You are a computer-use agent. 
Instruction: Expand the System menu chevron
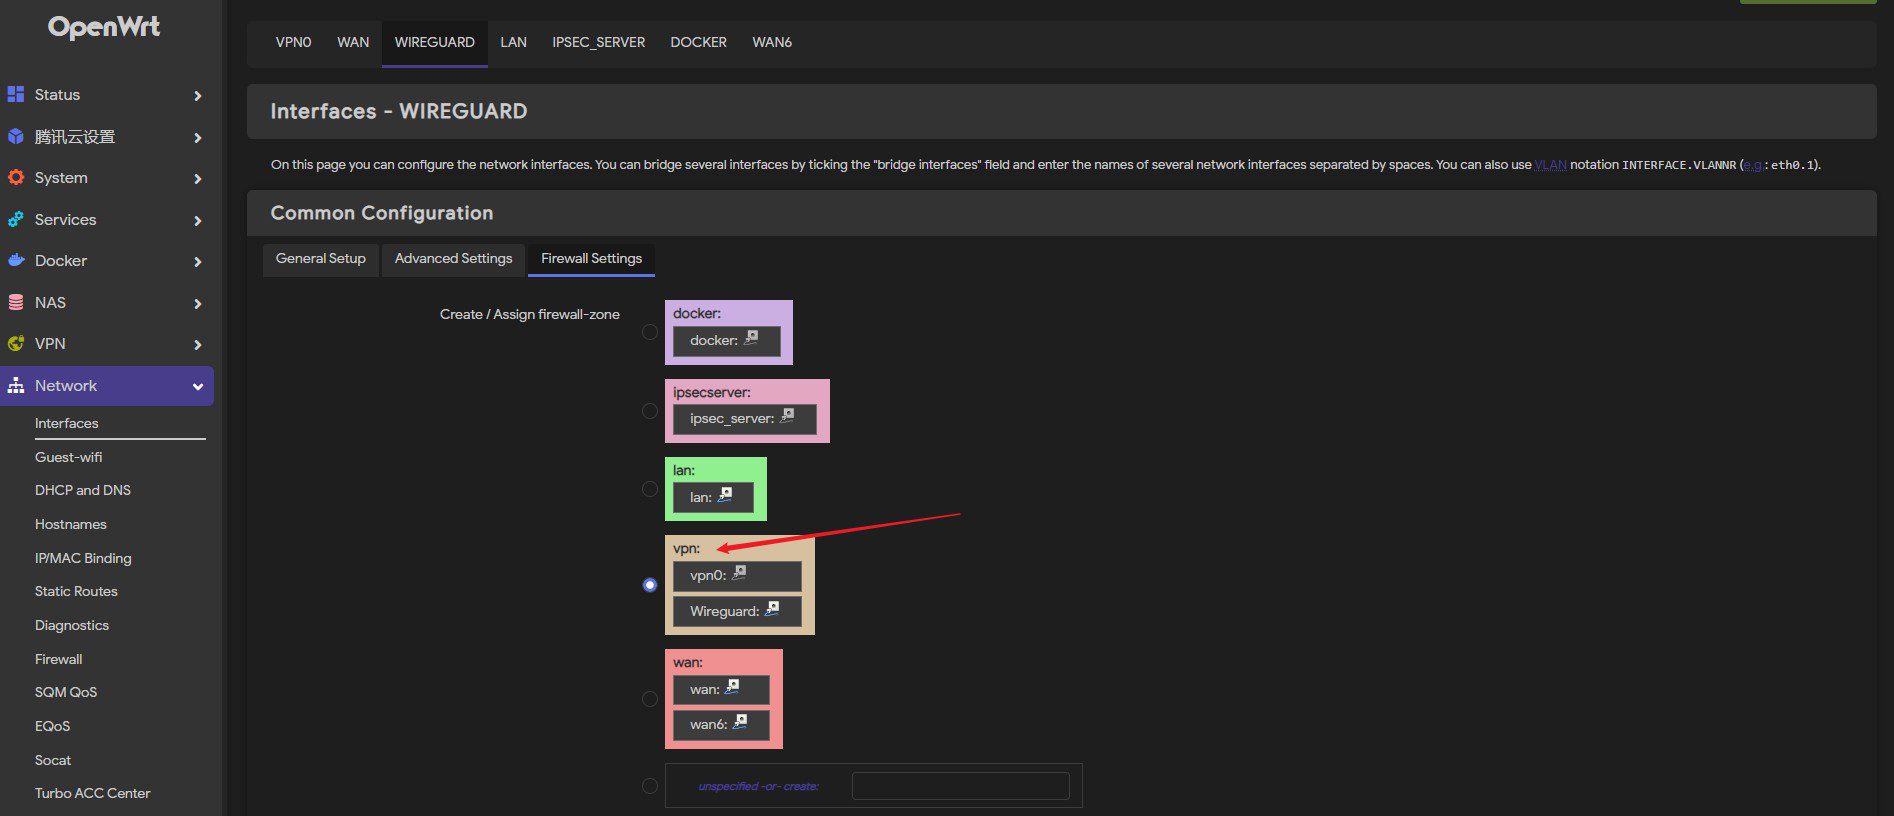(198, 179)
